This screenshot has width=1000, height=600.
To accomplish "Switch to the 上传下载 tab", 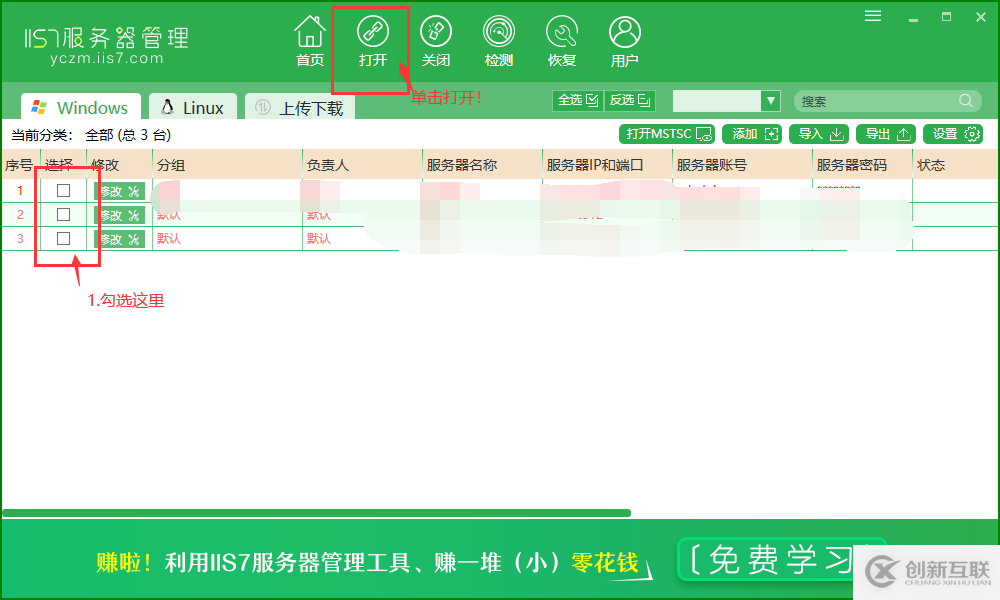I will click(300, 107).
